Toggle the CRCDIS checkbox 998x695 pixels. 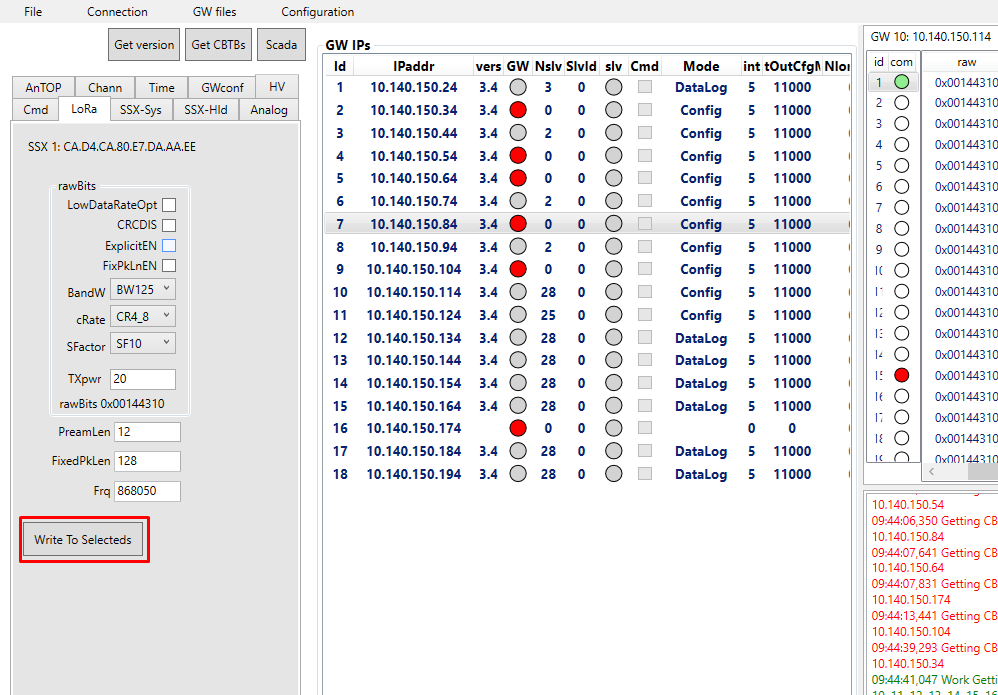pos(169,225)
